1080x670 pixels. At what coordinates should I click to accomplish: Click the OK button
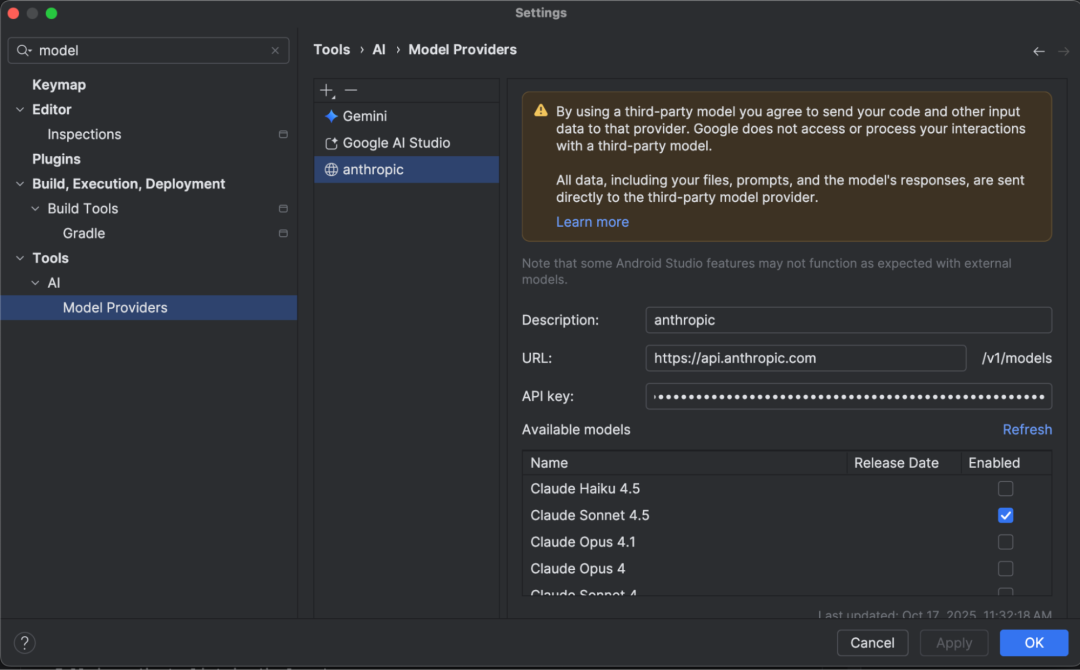point(1034,643)
